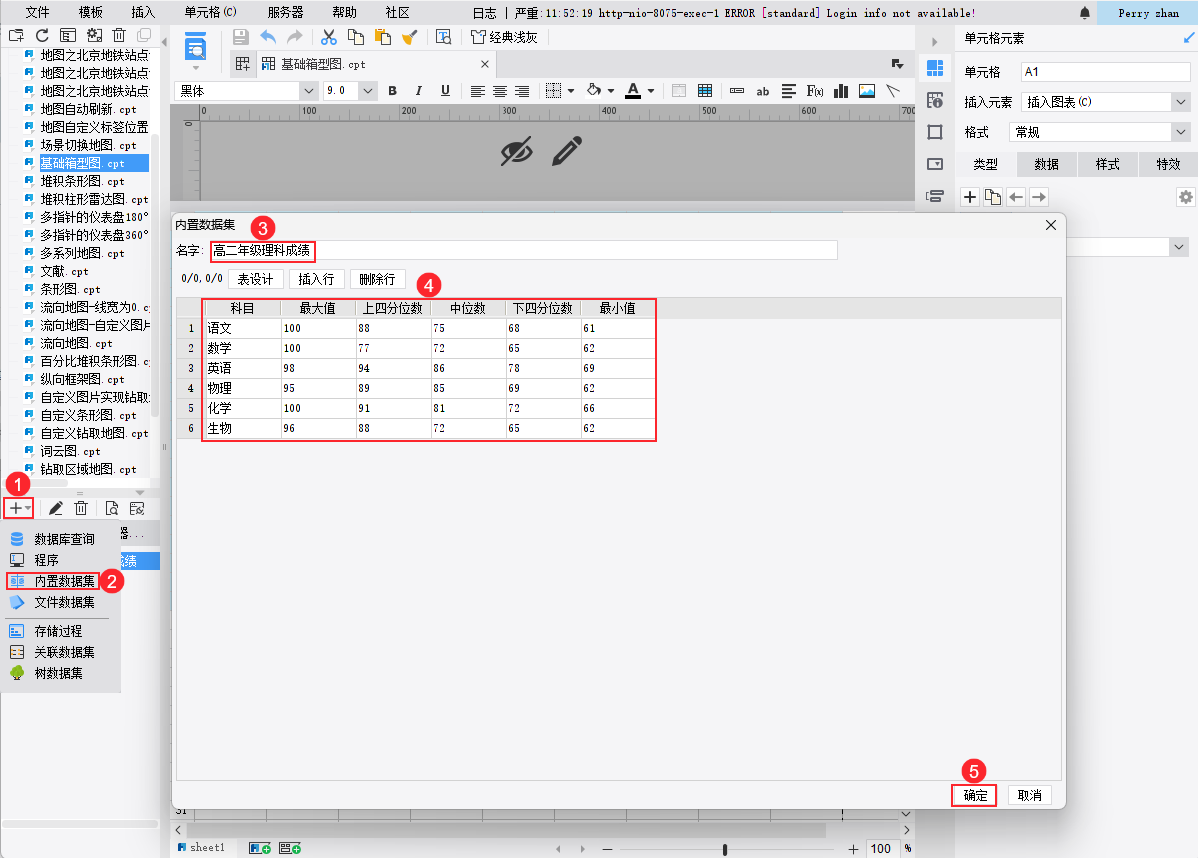
Task: Click the redo arrow icon
Action: pos(294,37)
